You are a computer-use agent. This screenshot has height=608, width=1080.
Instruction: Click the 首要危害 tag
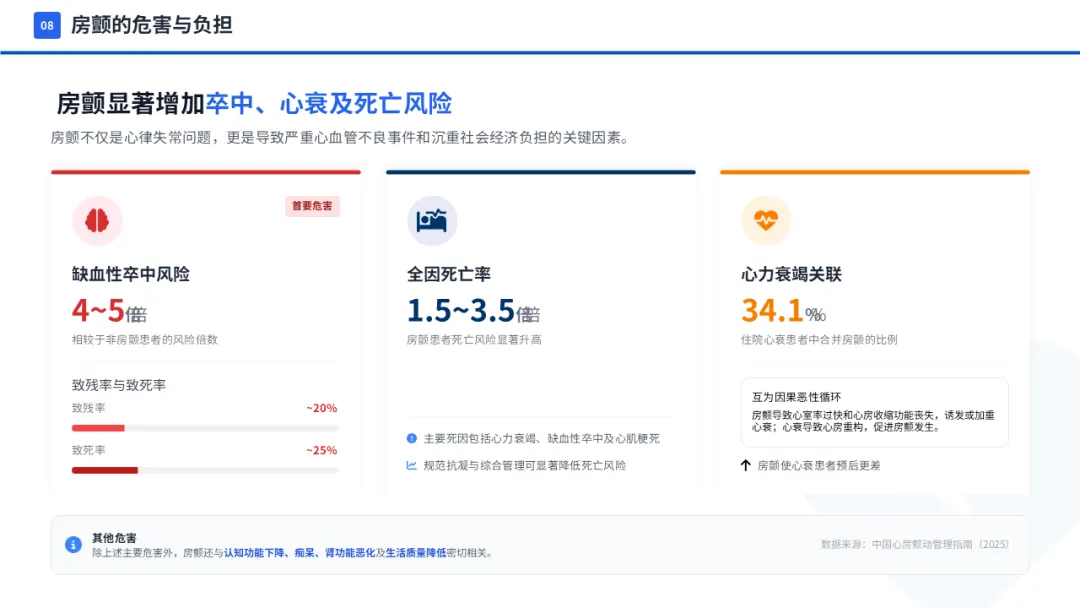312,206
